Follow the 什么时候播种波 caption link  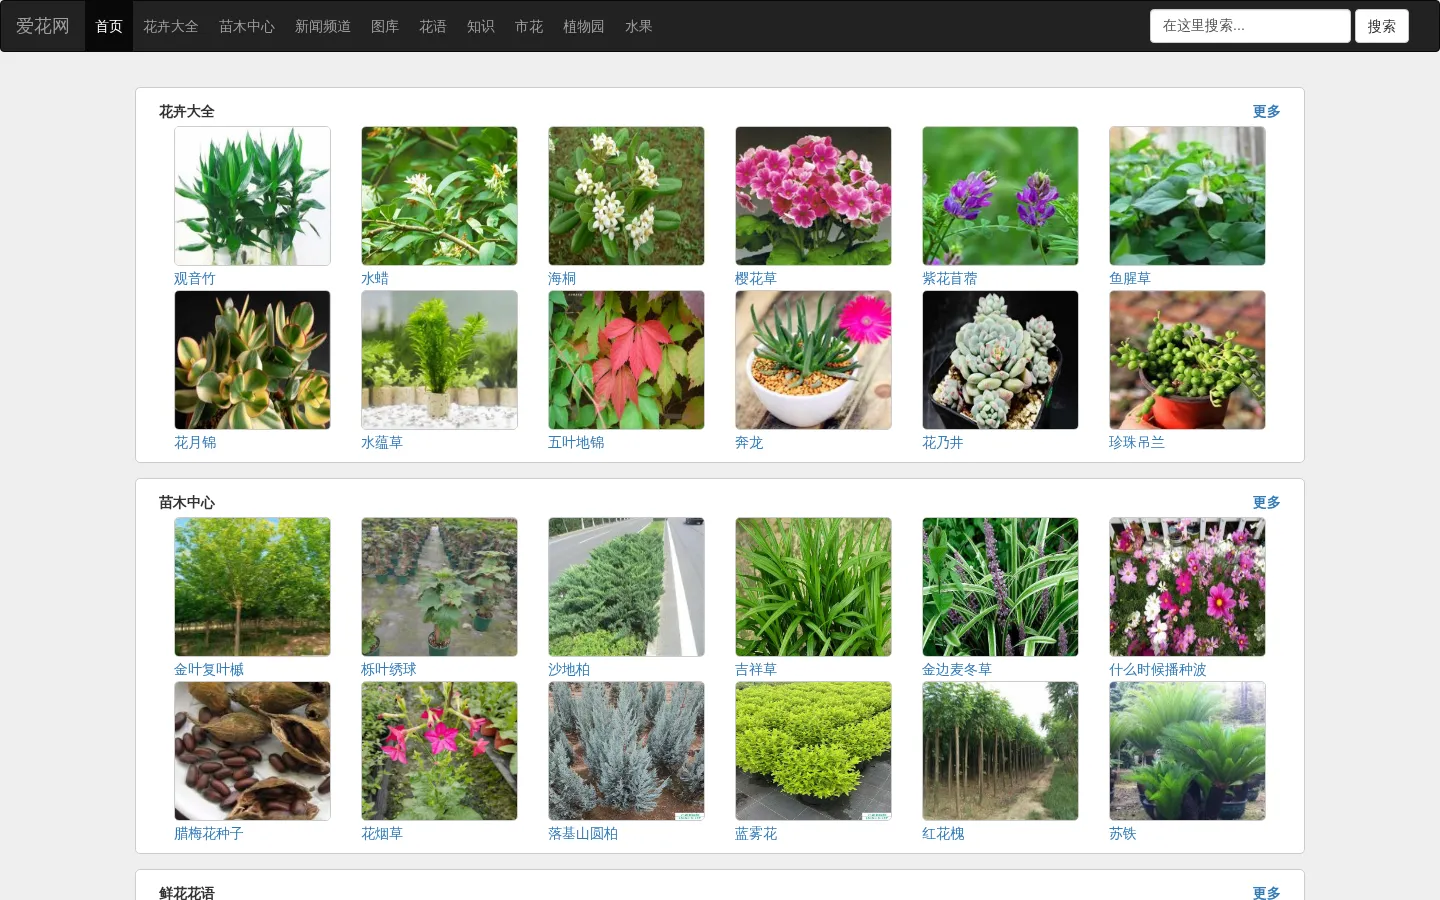[x=1158, y=669]
